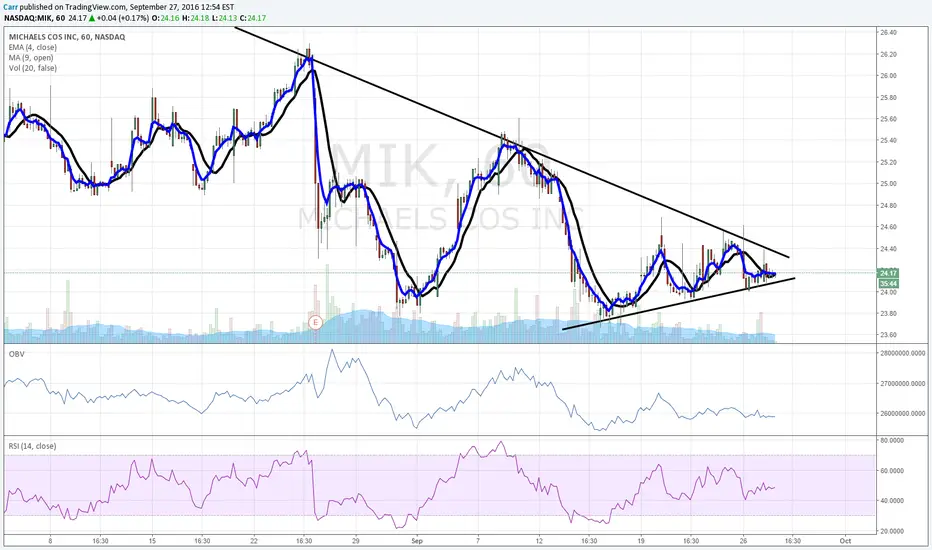Click the '15' date on time axis
The image size is (932, 550).
click(x=152, y=541)
